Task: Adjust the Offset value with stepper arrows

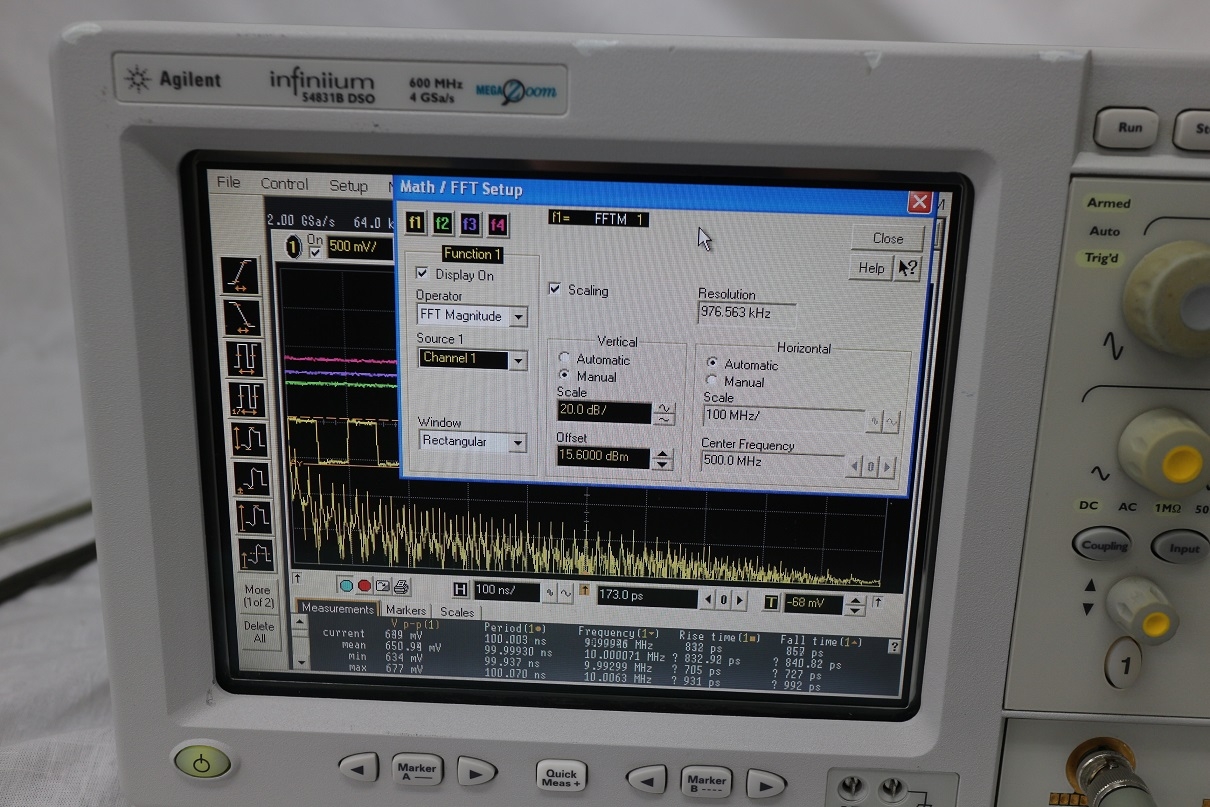Action: [x=662, y=459]
